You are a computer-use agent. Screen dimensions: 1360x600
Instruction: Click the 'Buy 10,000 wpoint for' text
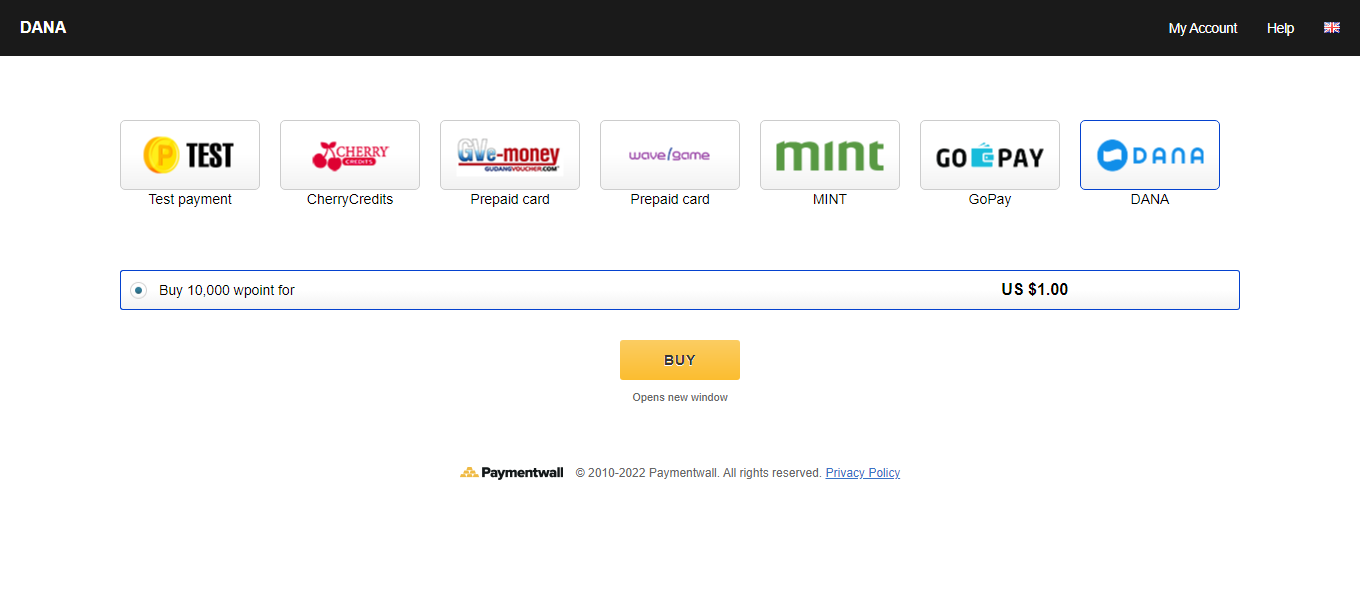(x=227, y=291)
